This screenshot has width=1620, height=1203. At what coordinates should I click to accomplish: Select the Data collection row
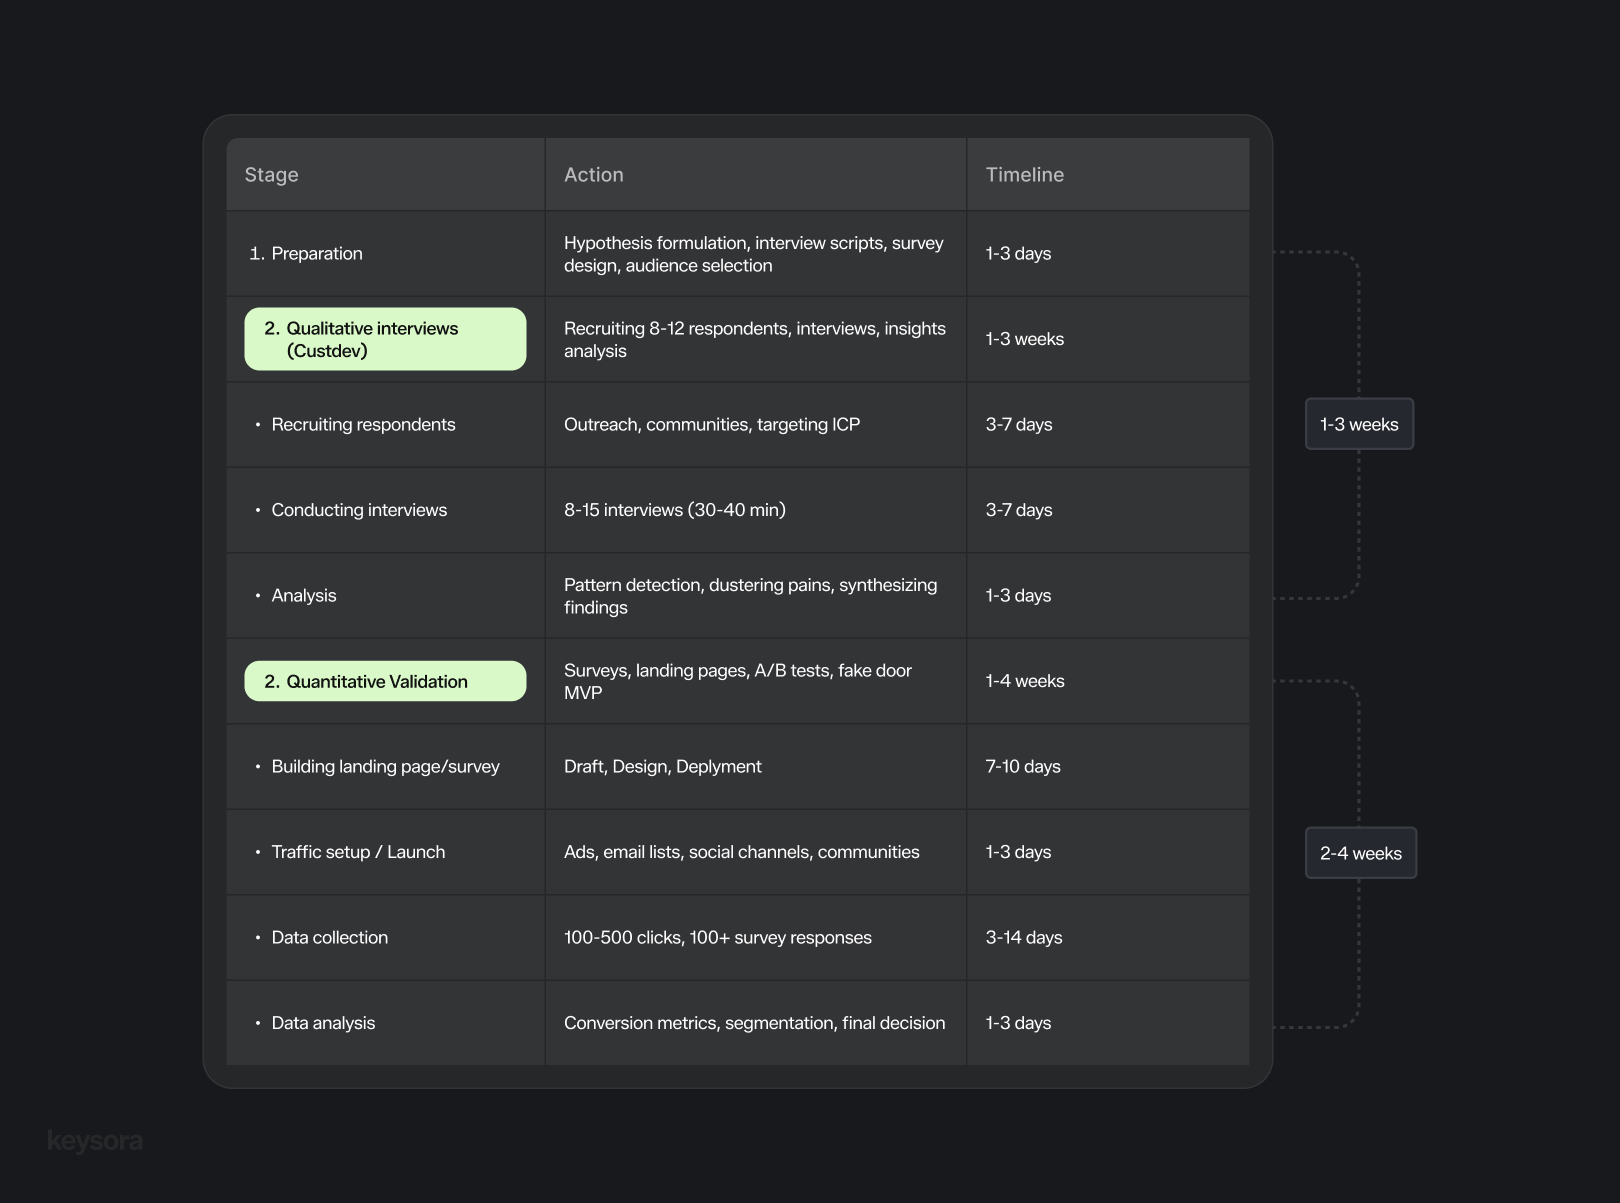point(330,937)
